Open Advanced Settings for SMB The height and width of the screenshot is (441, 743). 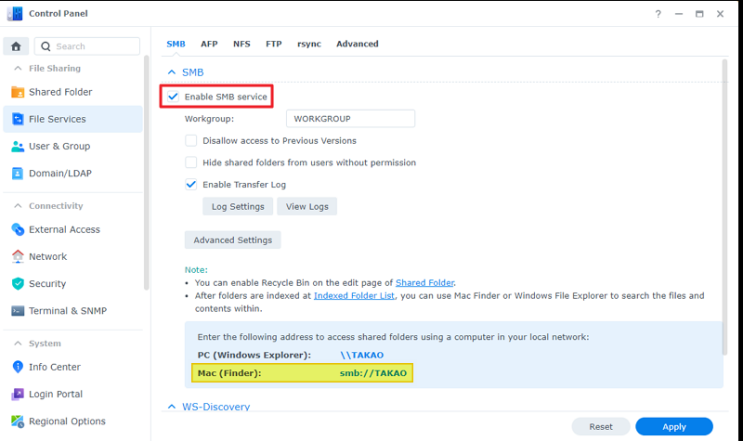click(x=233, y=240)
